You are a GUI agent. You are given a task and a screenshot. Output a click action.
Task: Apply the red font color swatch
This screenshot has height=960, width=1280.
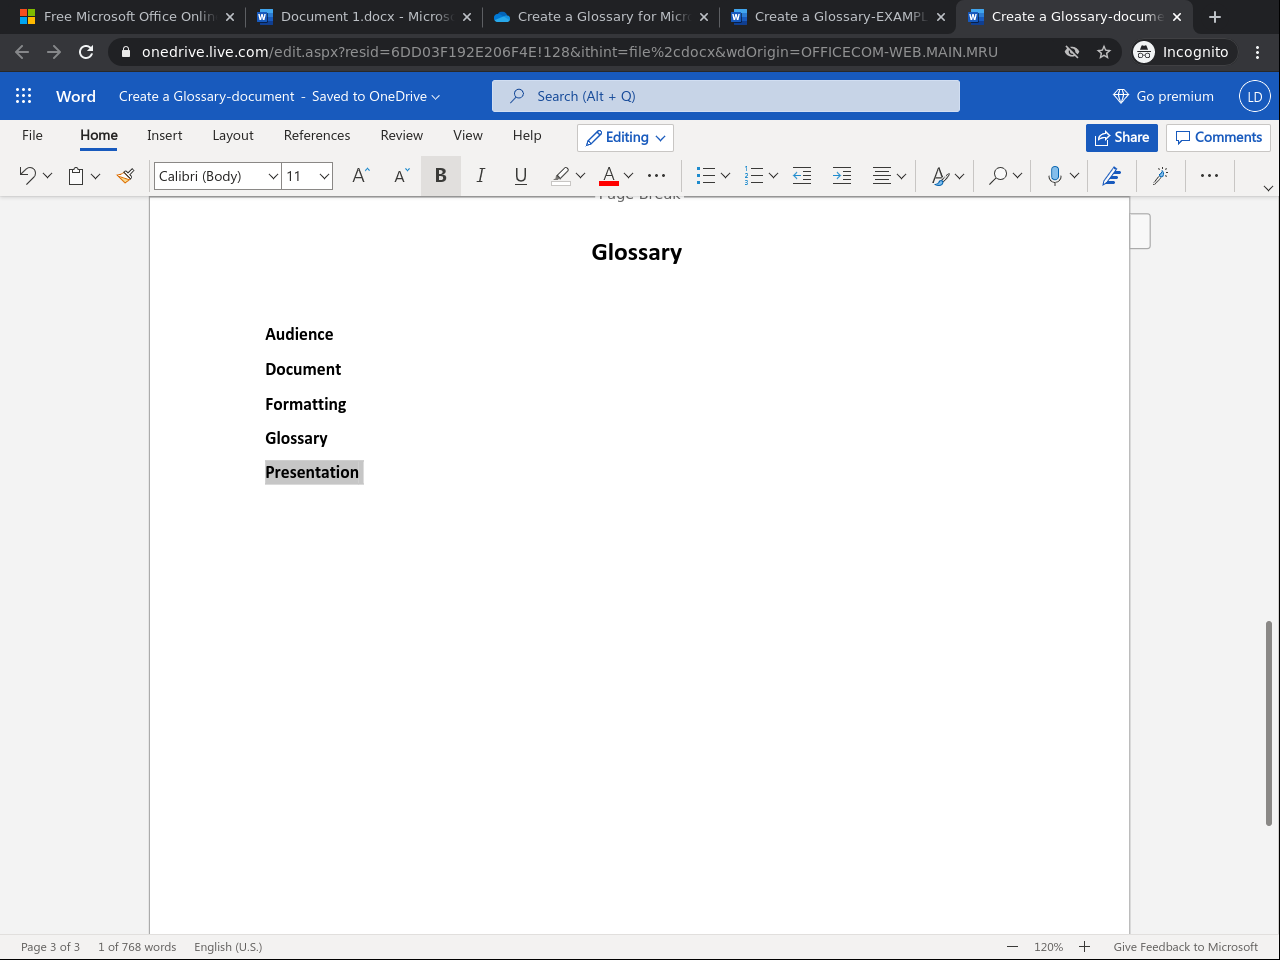(608, 176)
